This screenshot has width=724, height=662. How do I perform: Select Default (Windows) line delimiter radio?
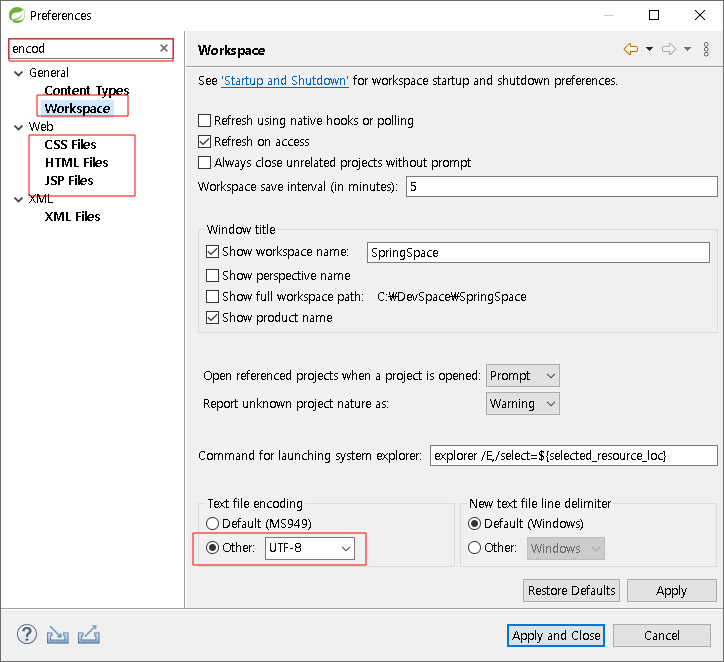[474, 524]
